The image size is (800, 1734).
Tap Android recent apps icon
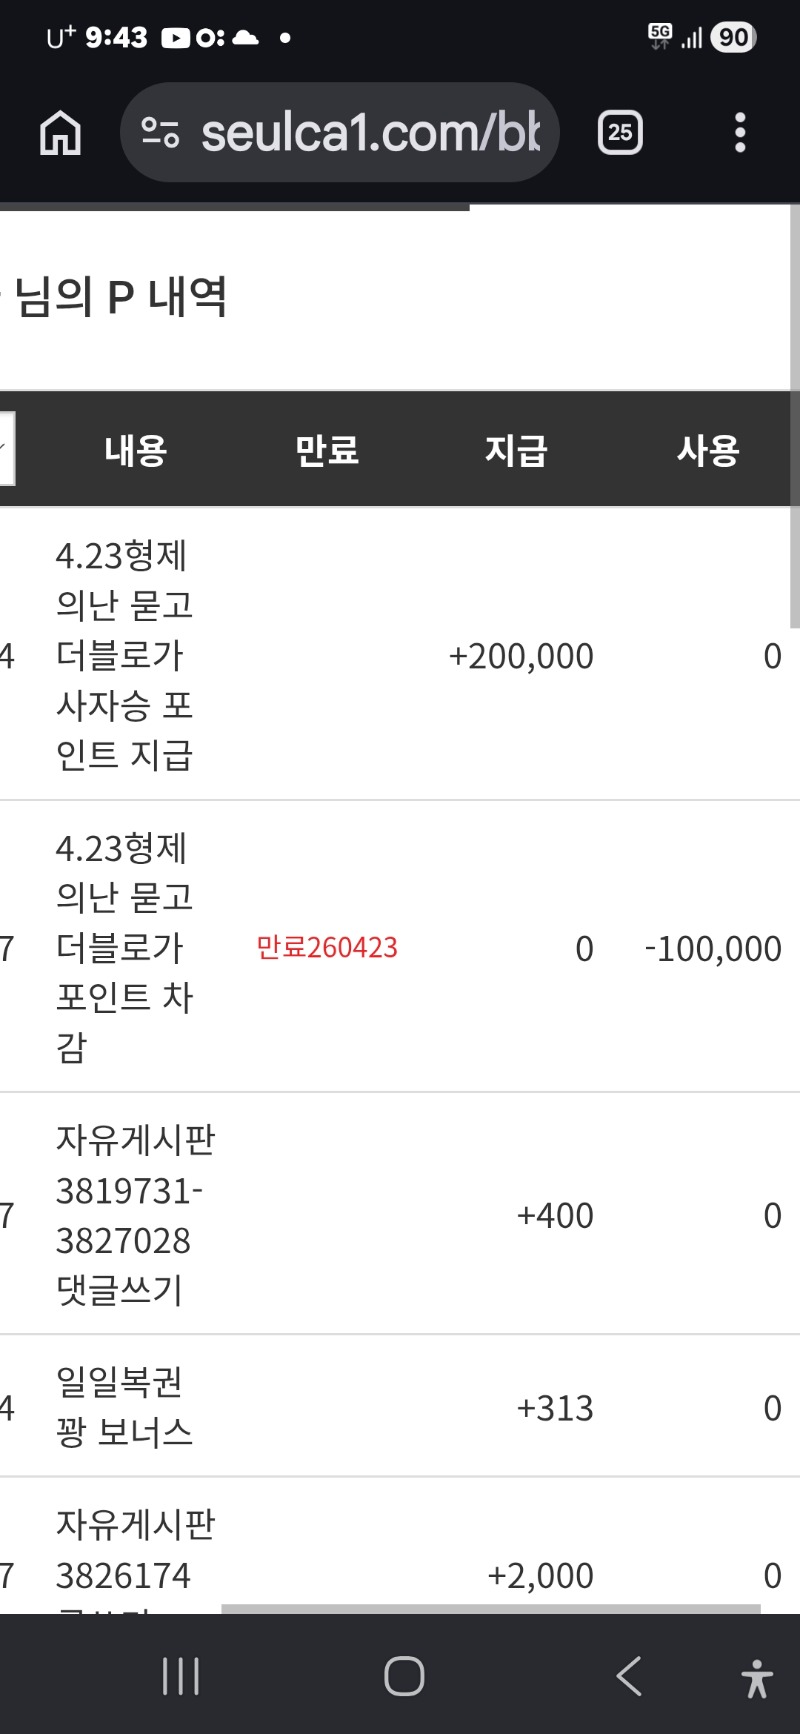click(x=181, y=1676)
